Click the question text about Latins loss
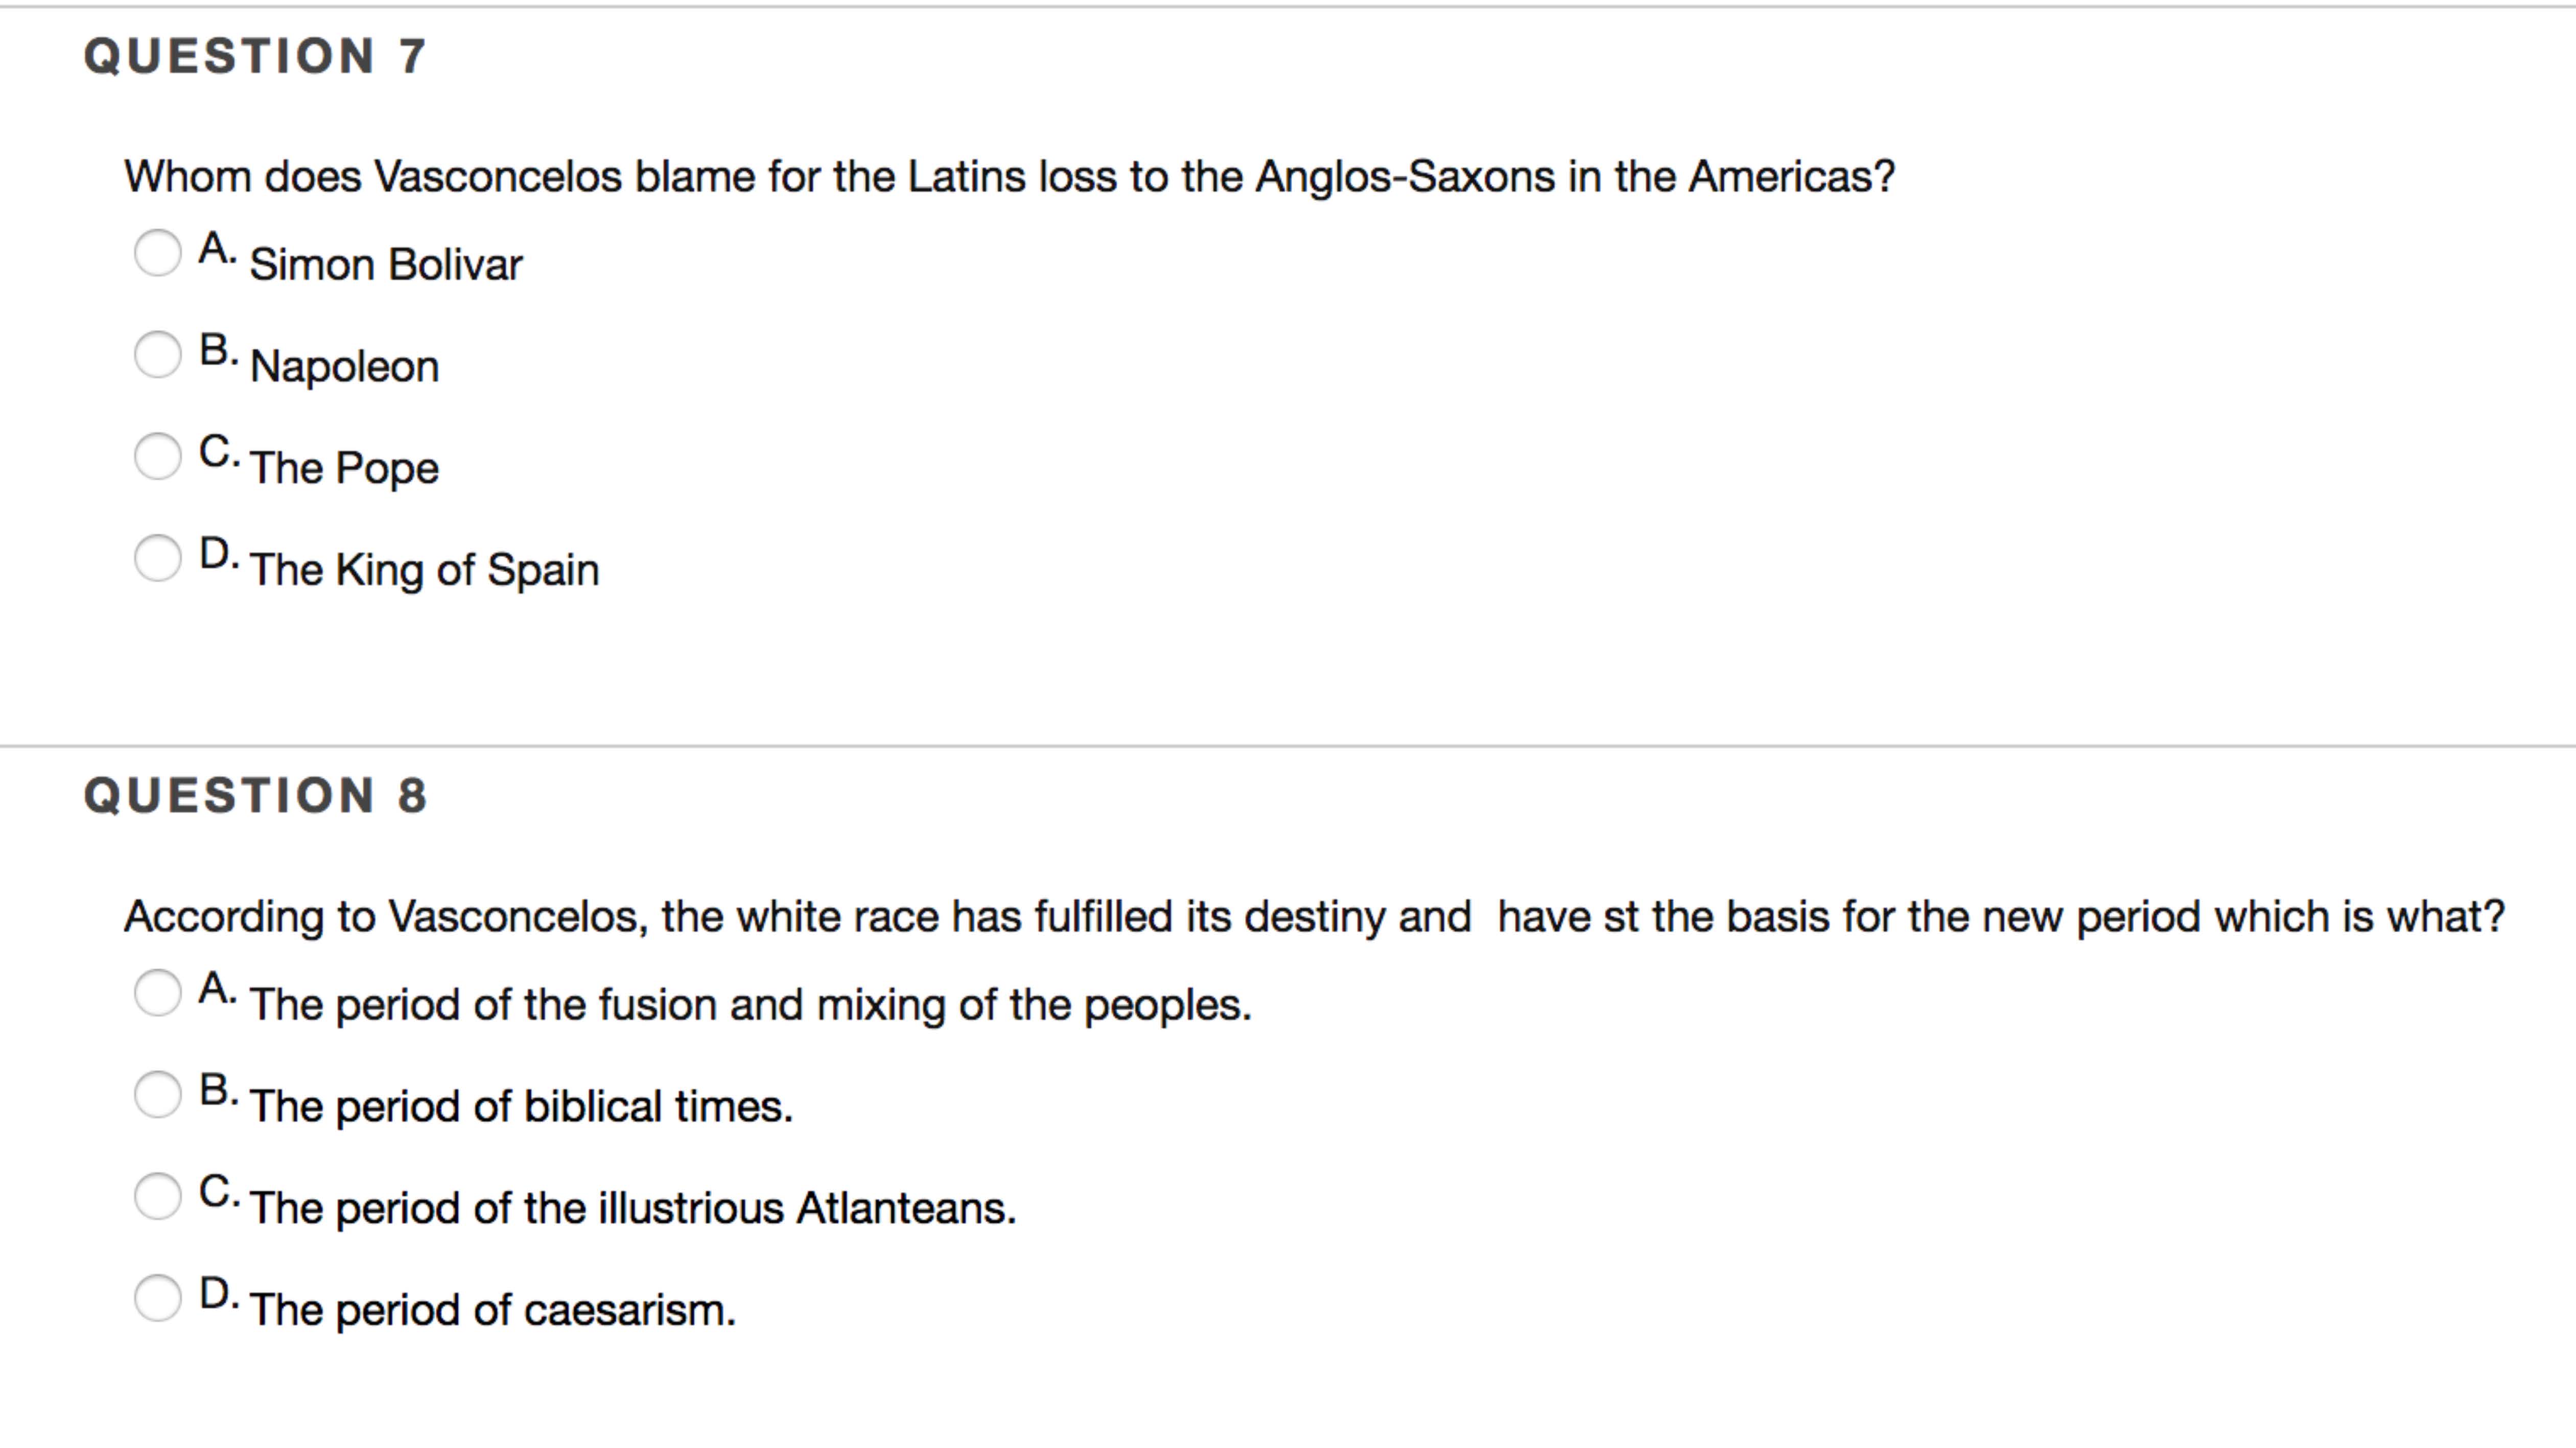 [x=1009, y=177]
